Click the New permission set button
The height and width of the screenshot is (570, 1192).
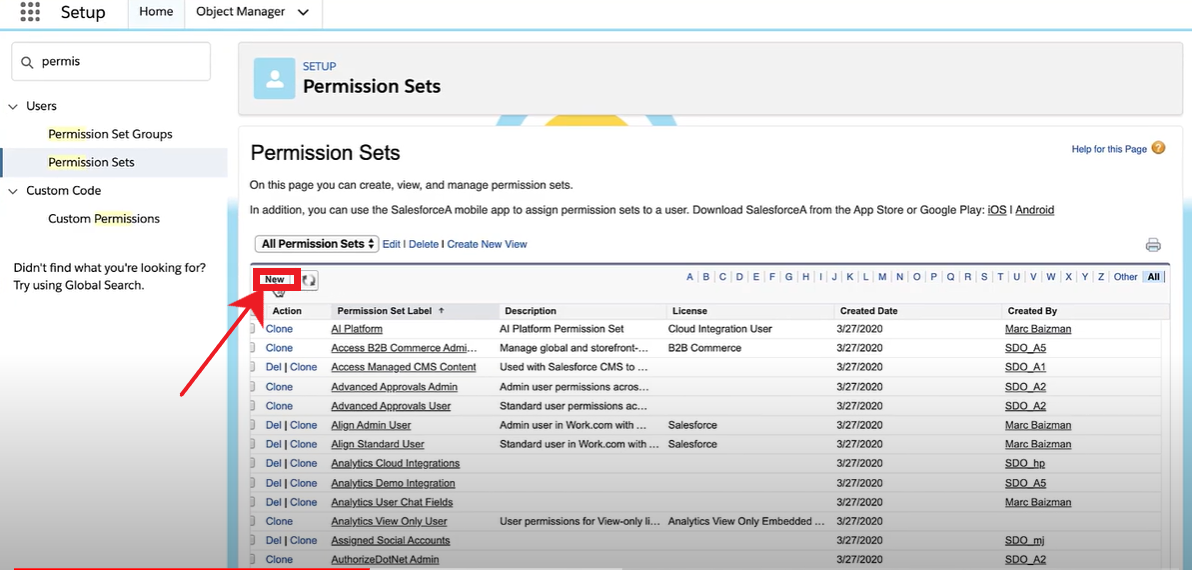[274, 280]
